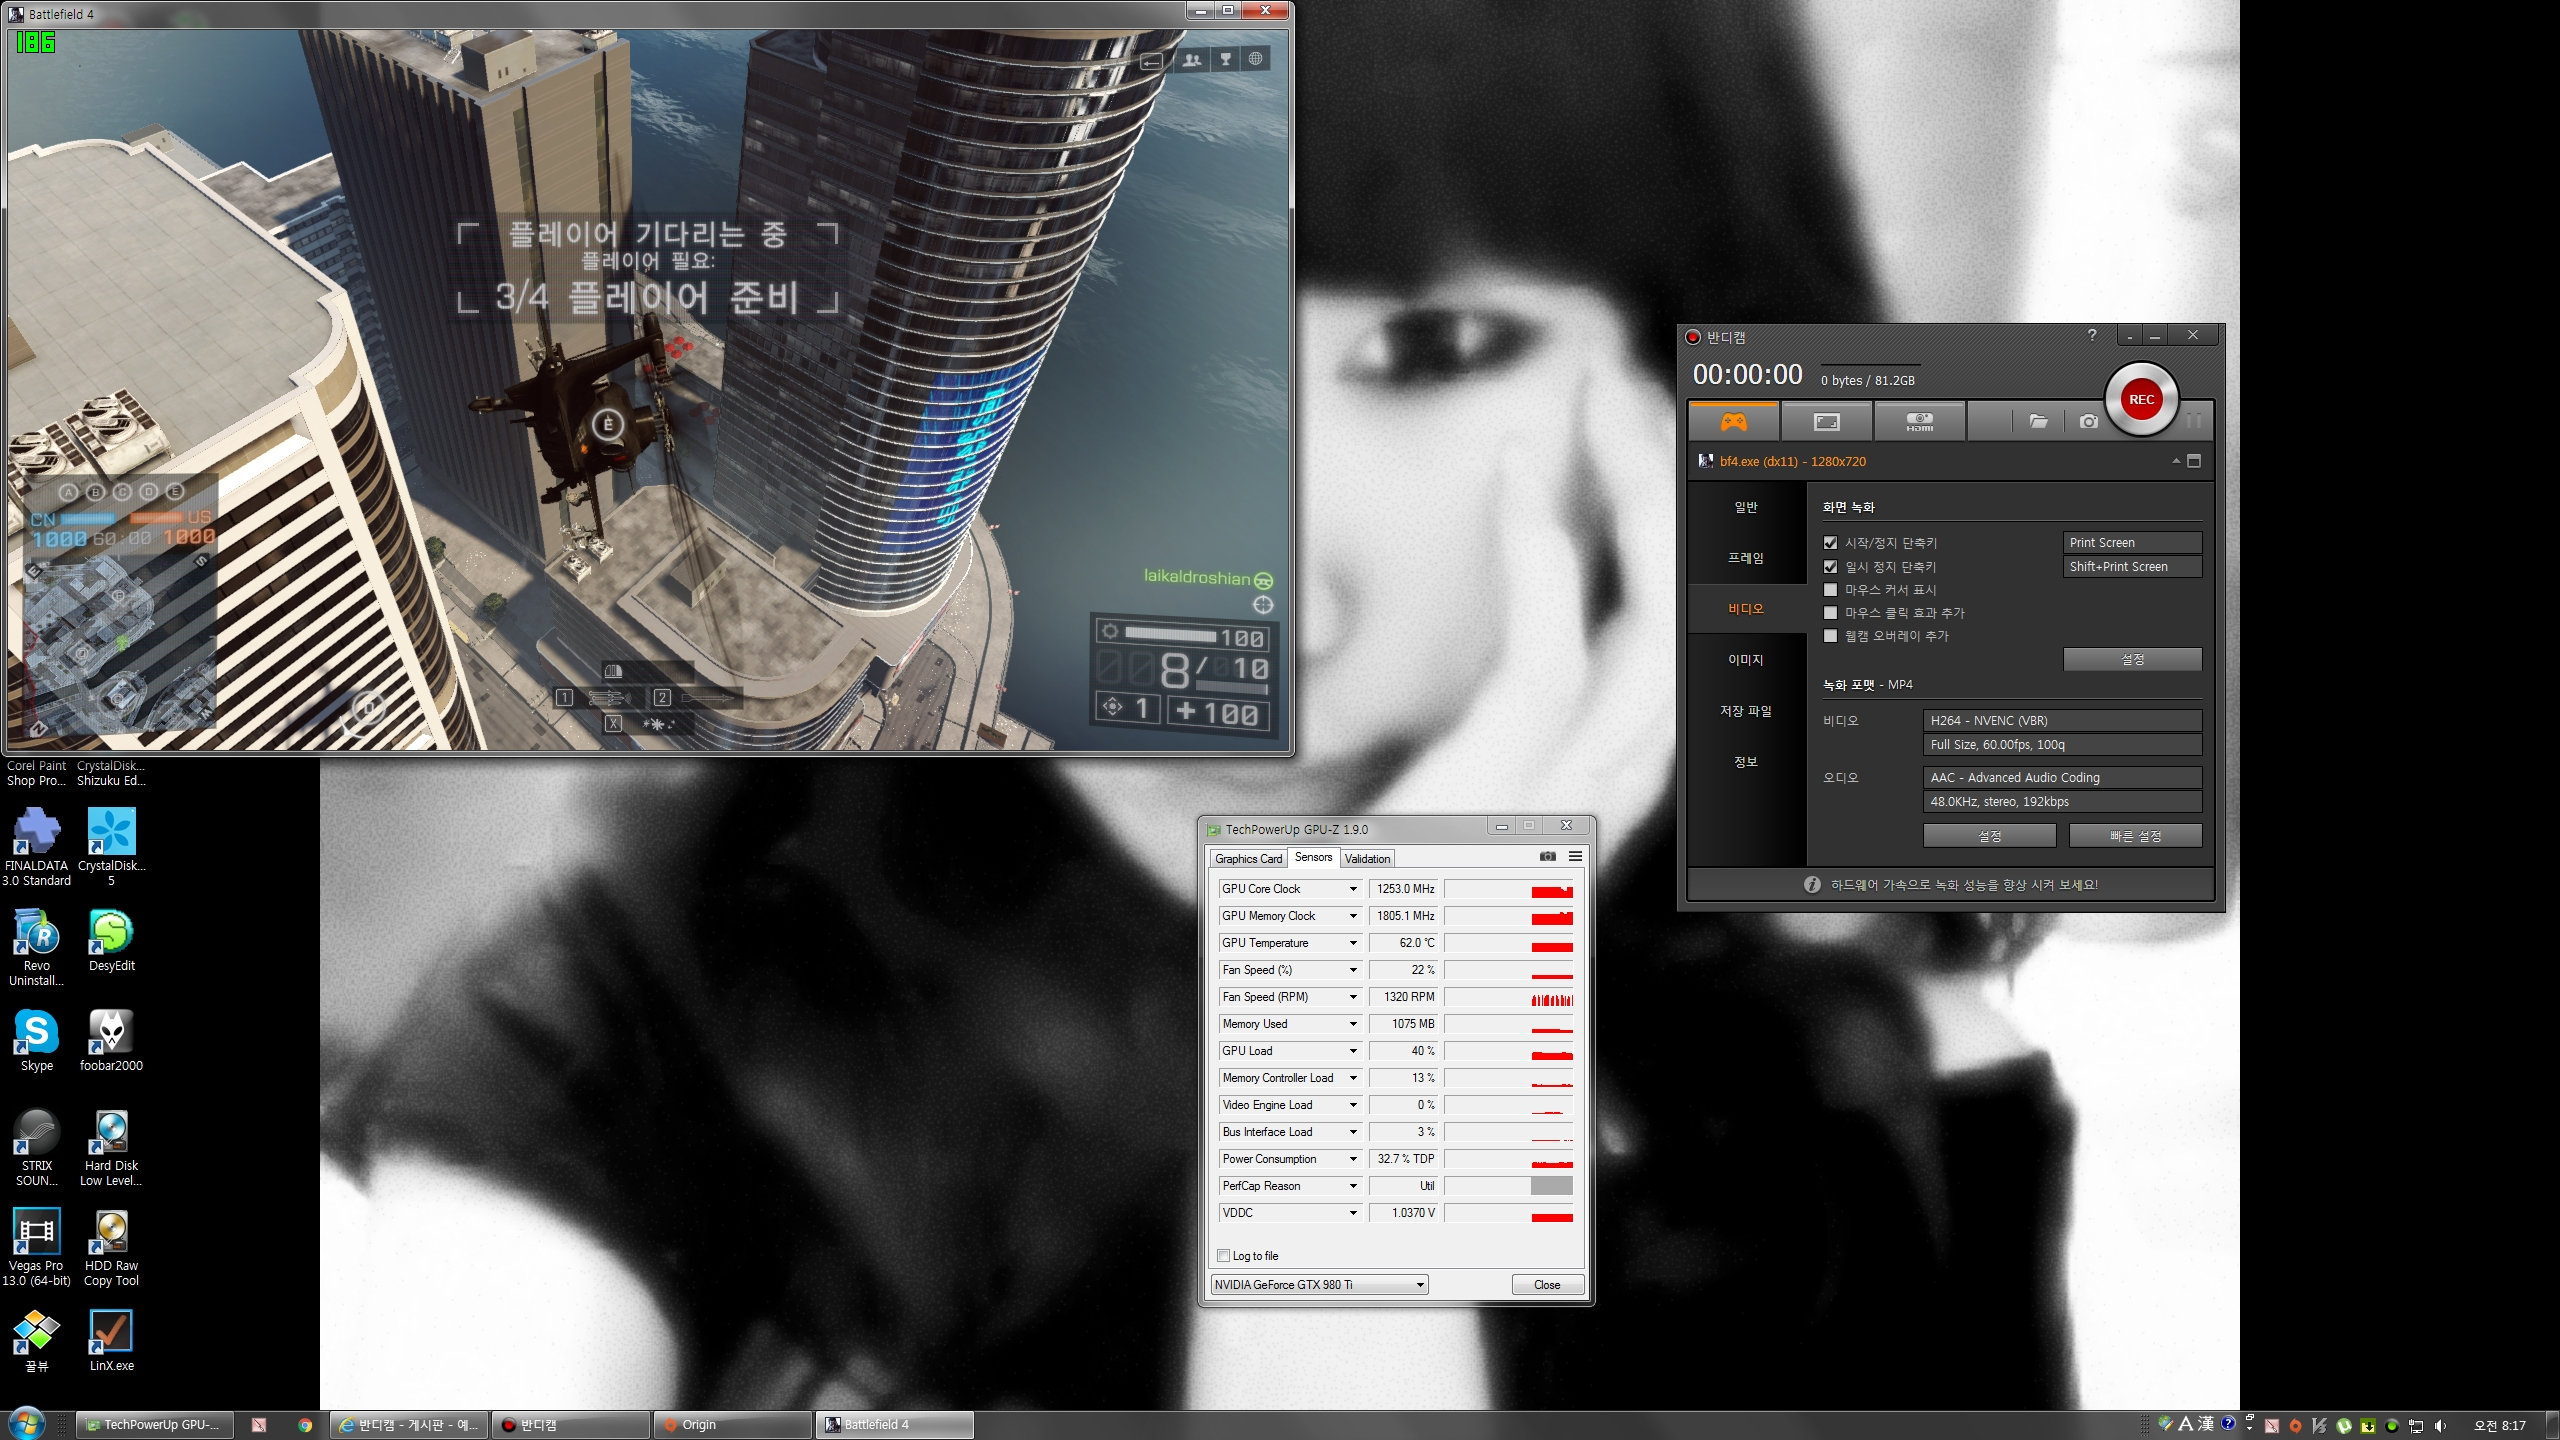Launch LinX.exe from desktop
2560x1440 pixels.
tap(111, 1340)
